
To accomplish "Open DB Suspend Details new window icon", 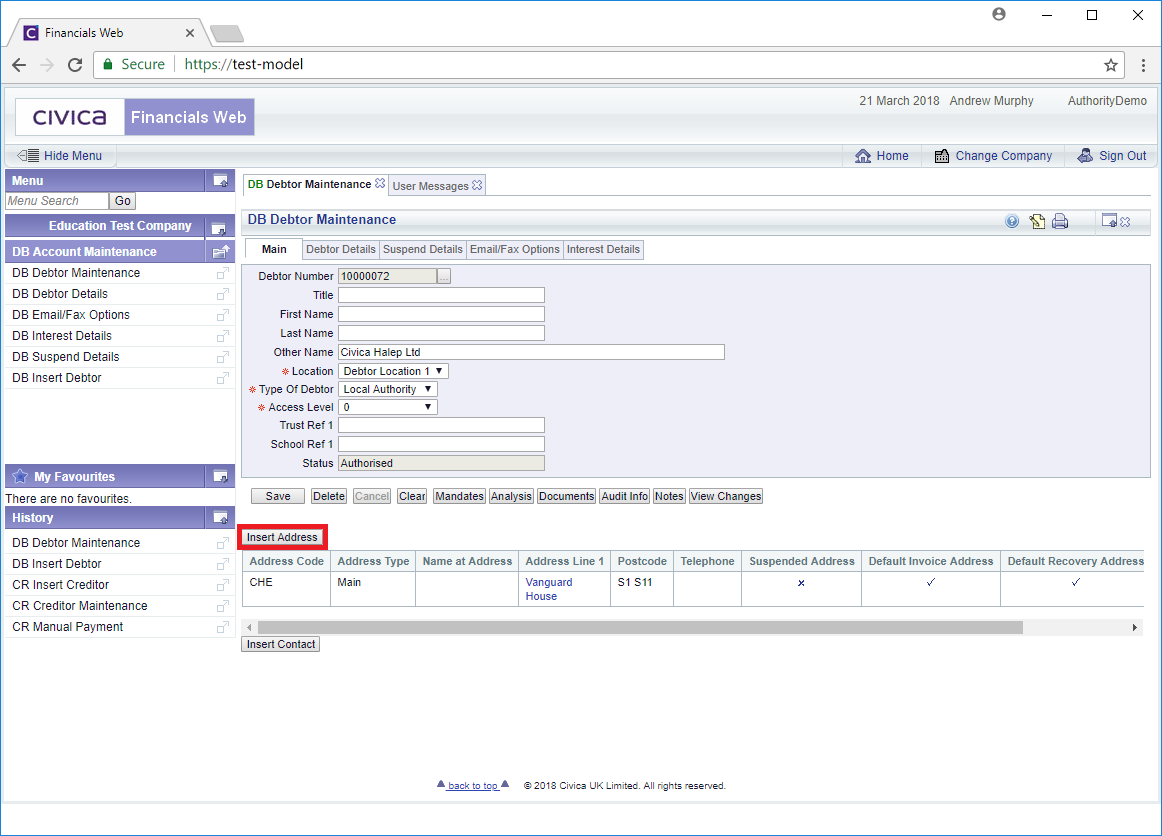I will tap(222, 357).
